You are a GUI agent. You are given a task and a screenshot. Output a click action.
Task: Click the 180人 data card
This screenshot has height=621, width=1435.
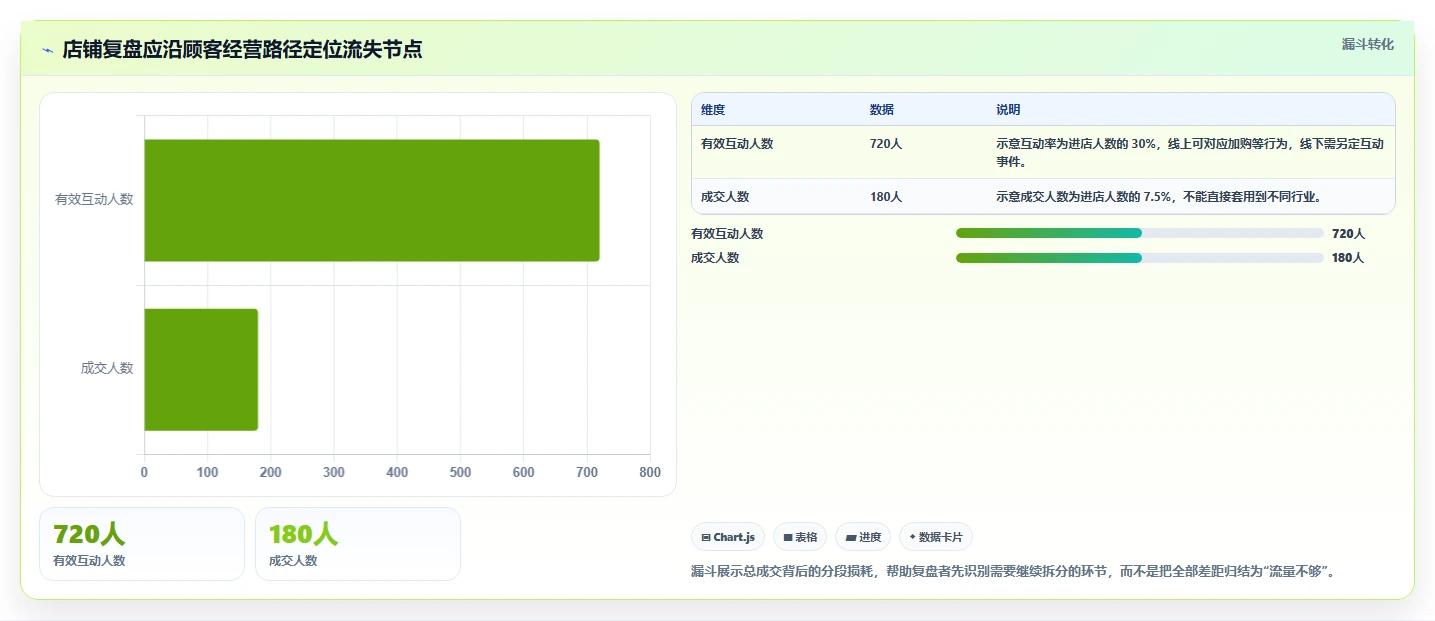click(x=358, y=544)
